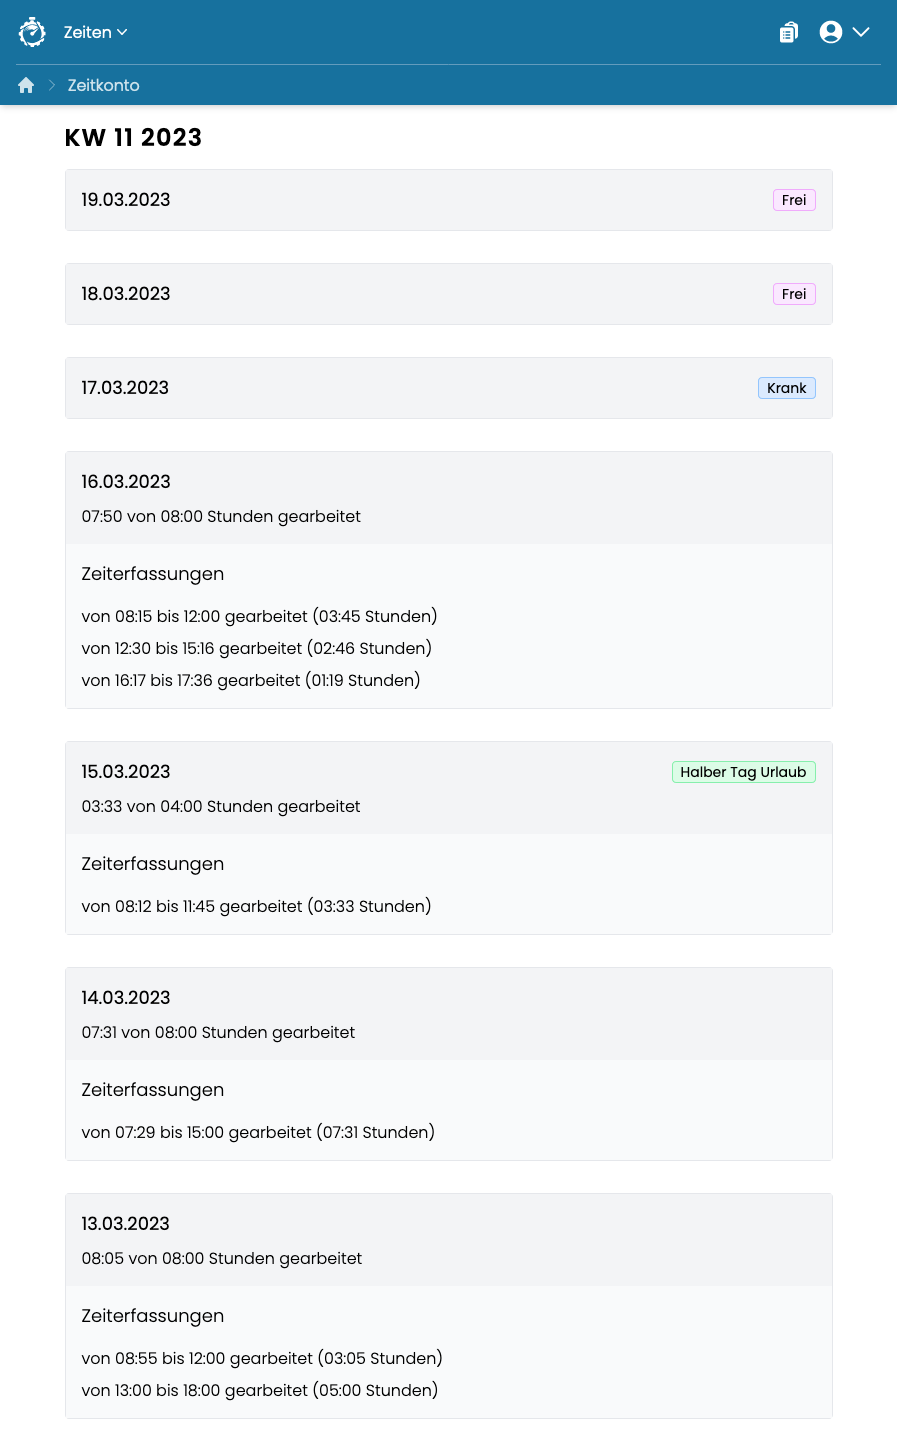The image size is (897, 1429).
Task: Click the entry 07:29 bis 15:00 gearbeitet
Action: click(258, 1132)
